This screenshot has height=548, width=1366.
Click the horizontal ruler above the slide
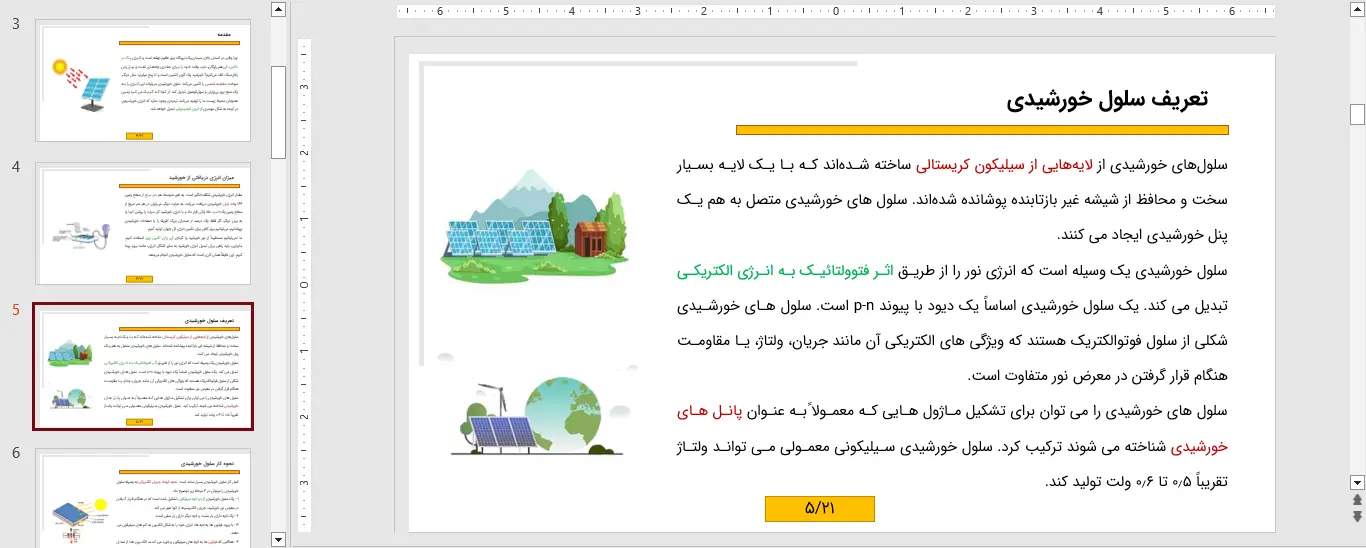coord(836,11)
